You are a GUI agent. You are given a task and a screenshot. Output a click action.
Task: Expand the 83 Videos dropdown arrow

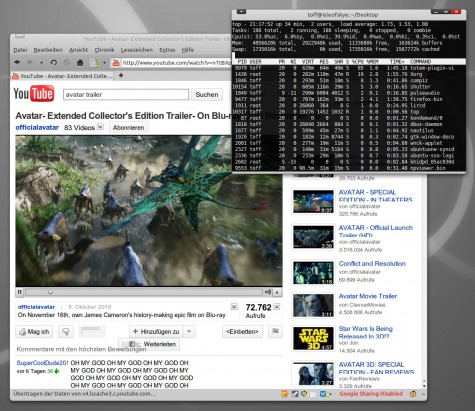100,127
